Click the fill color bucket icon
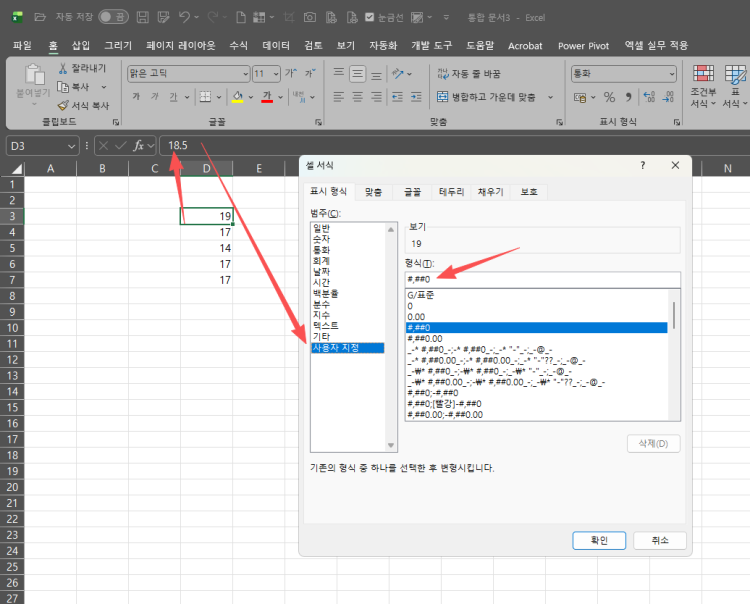Screen dimensions: 750x604 tap(237, 97)
